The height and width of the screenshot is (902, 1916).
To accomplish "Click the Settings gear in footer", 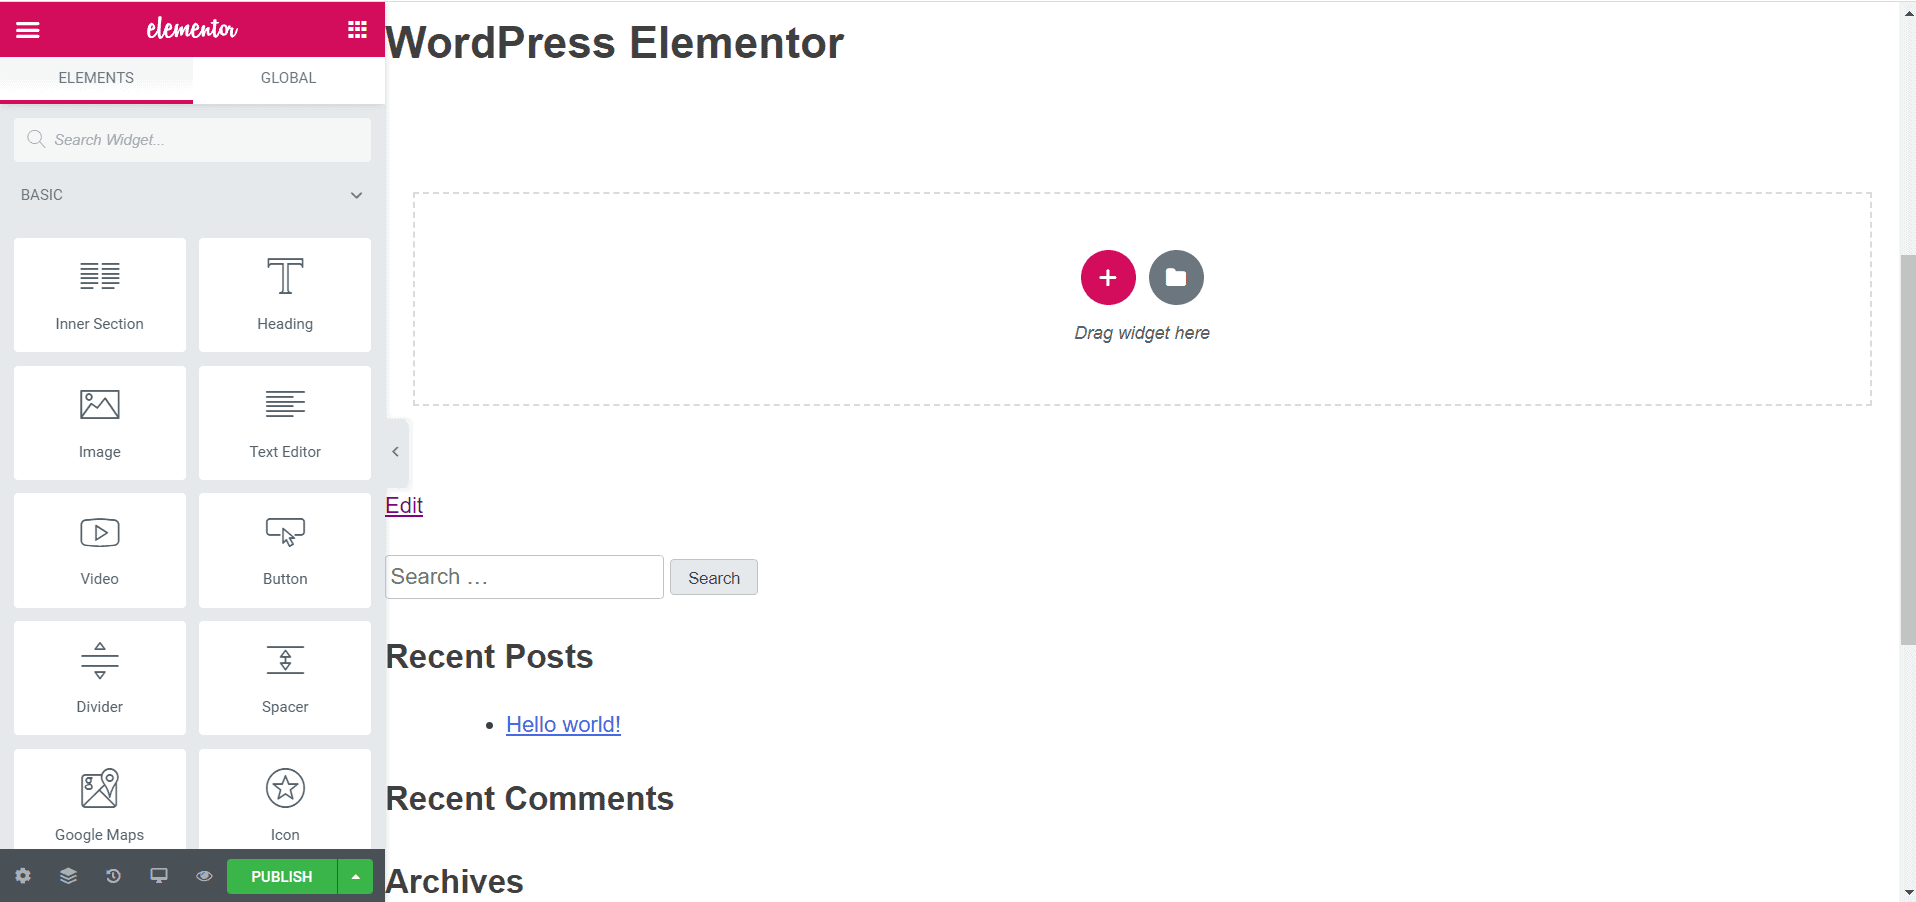I will (x=23, y=876).
